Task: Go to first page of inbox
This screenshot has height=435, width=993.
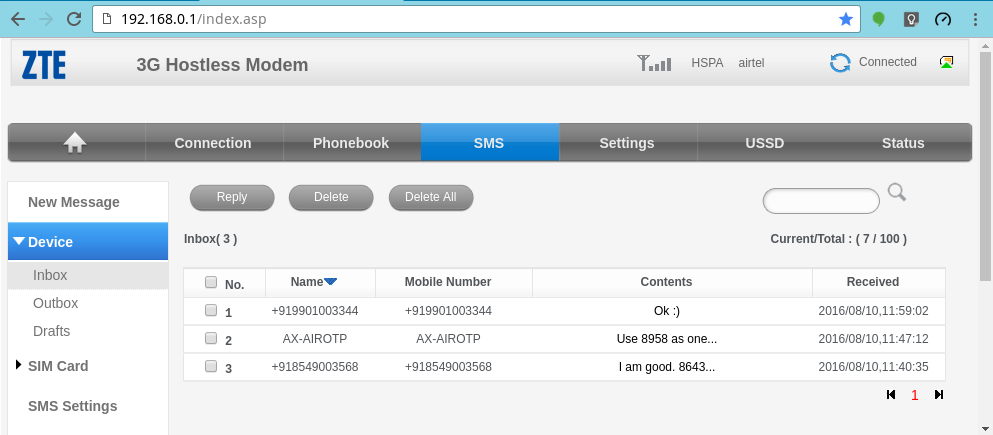Action: click(891, 395)
